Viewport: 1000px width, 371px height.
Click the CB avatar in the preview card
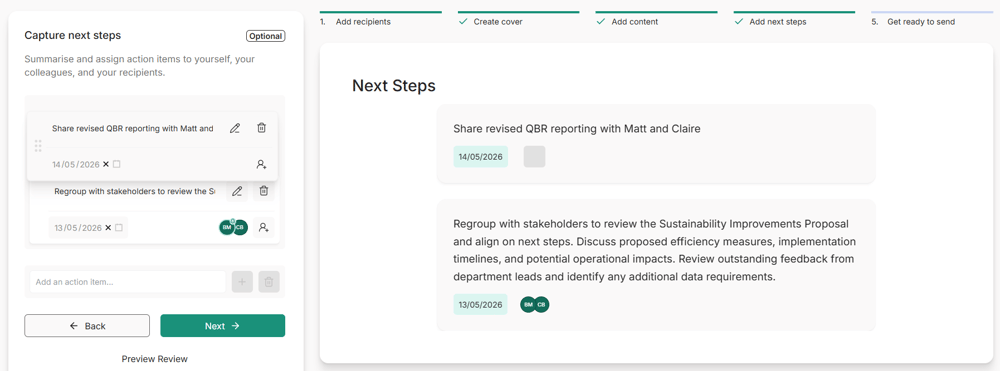541,305
